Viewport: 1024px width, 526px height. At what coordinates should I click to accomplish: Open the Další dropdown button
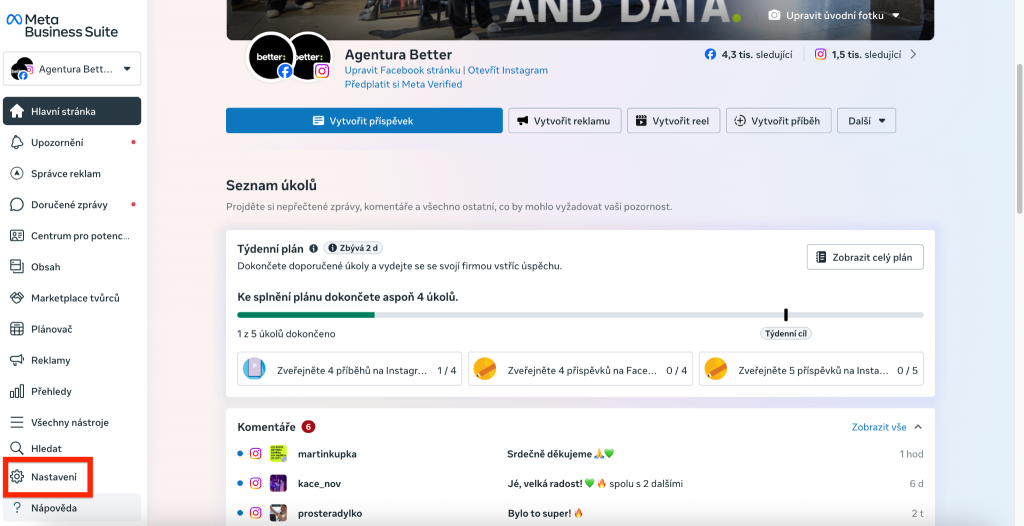[867, 121]
